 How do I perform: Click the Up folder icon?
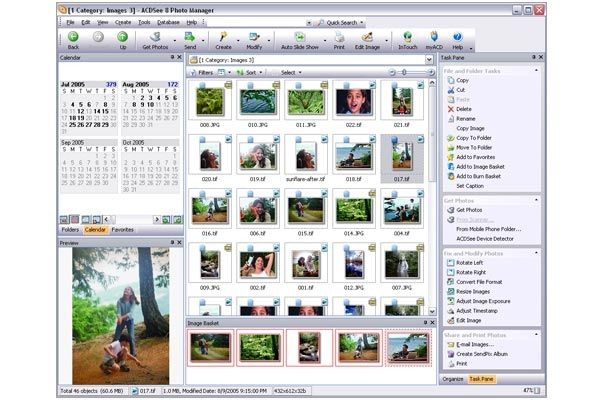[x=123, y=38]
